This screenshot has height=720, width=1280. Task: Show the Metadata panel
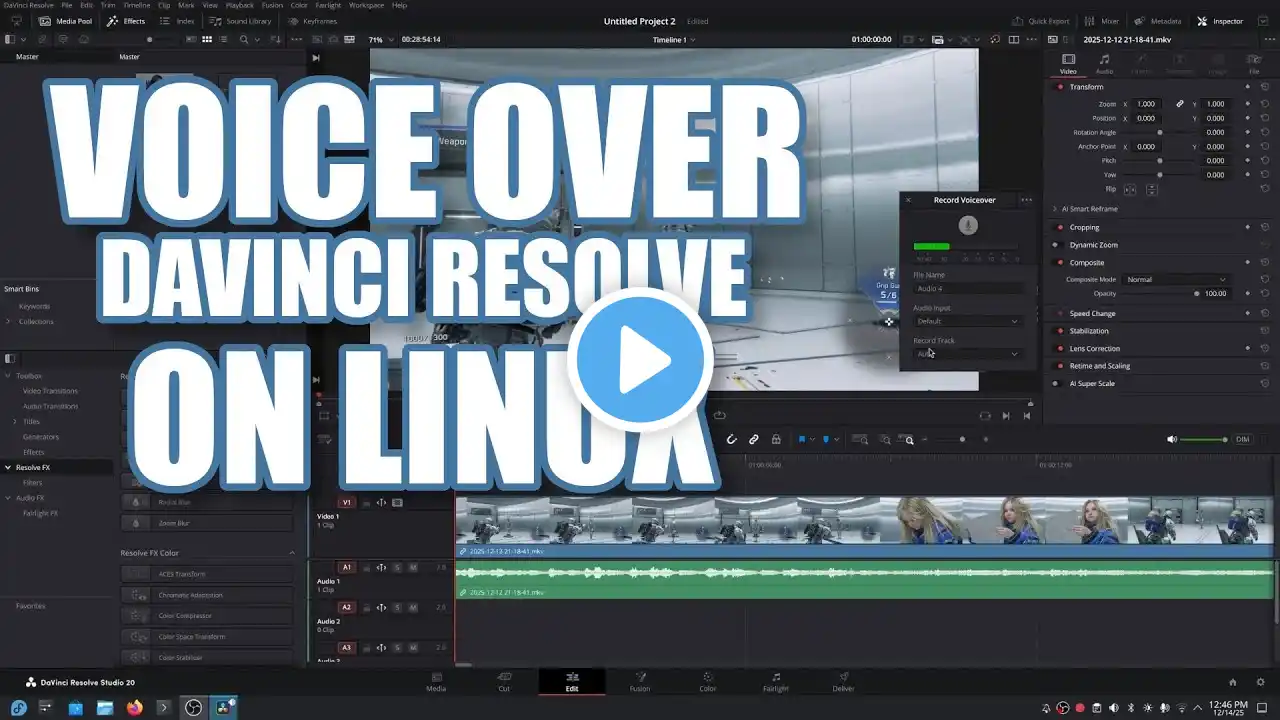(x=1158, y=21)
